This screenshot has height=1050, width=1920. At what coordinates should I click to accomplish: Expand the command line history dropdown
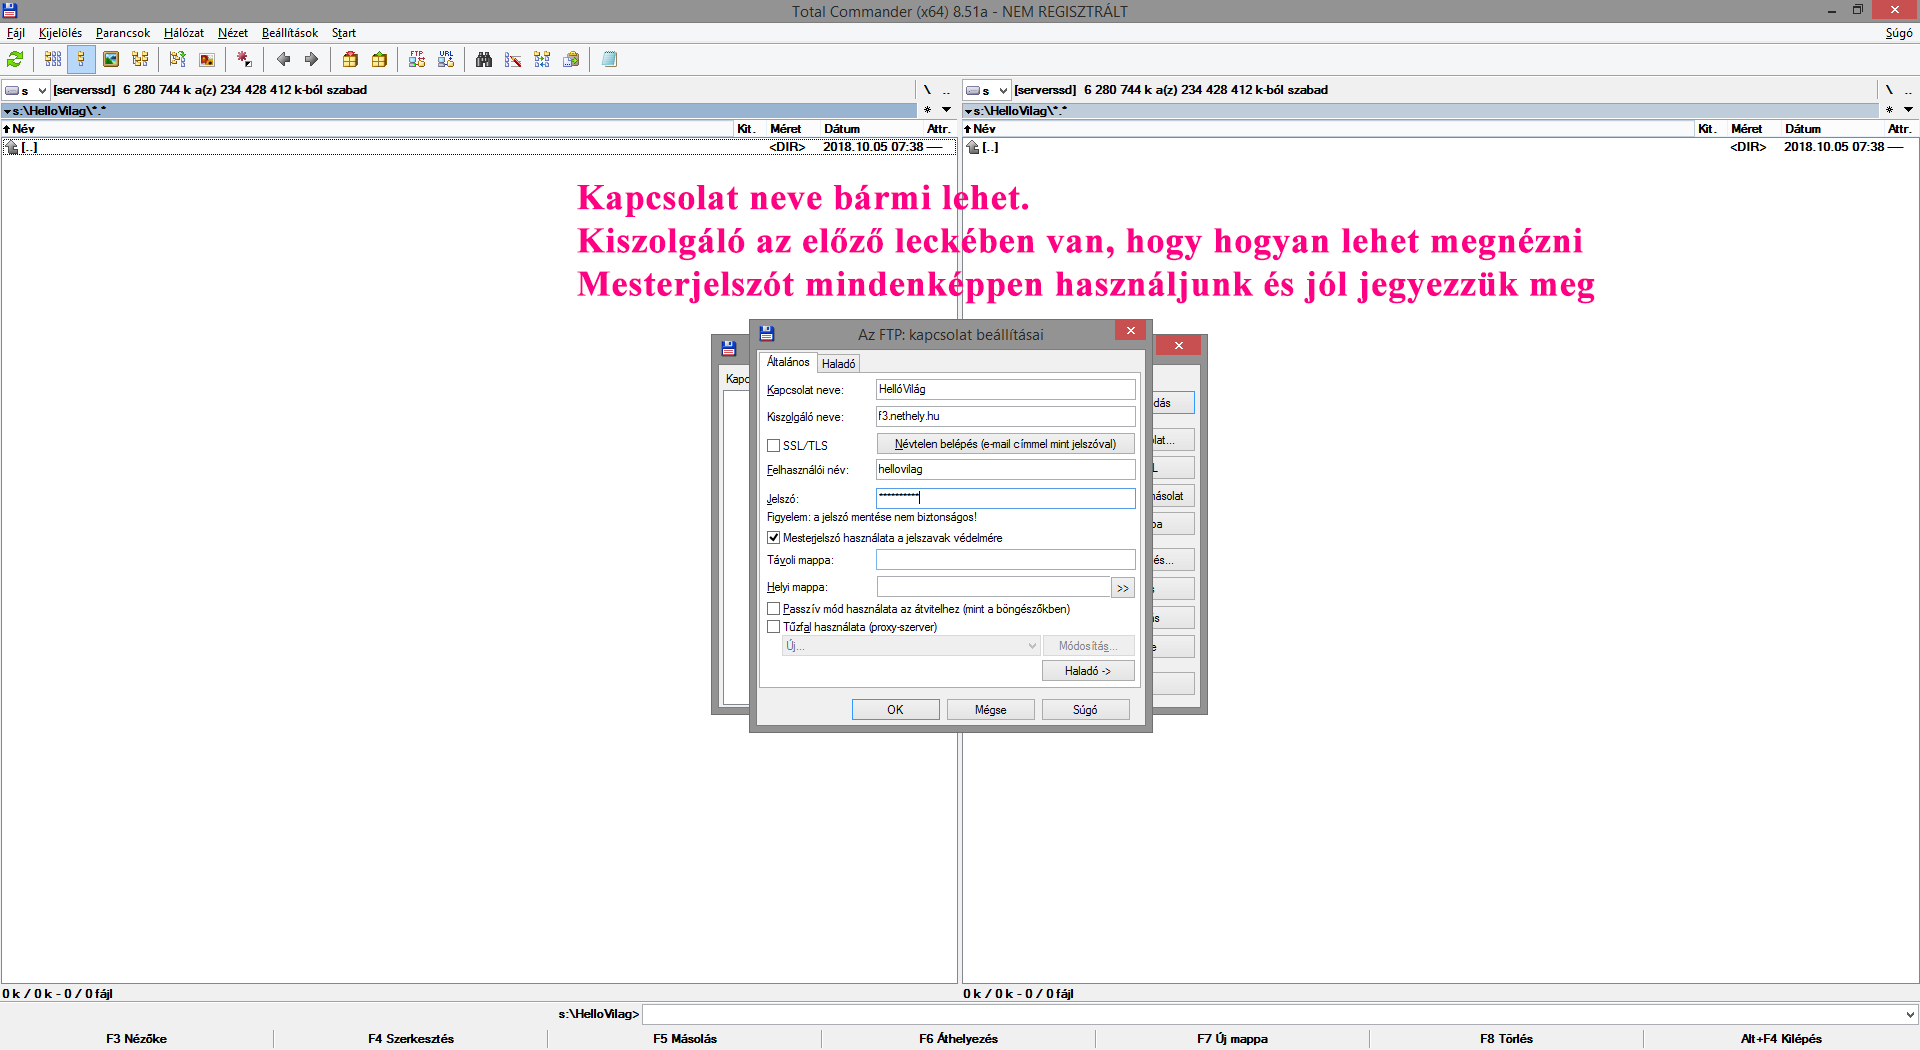(1910, 1014)
